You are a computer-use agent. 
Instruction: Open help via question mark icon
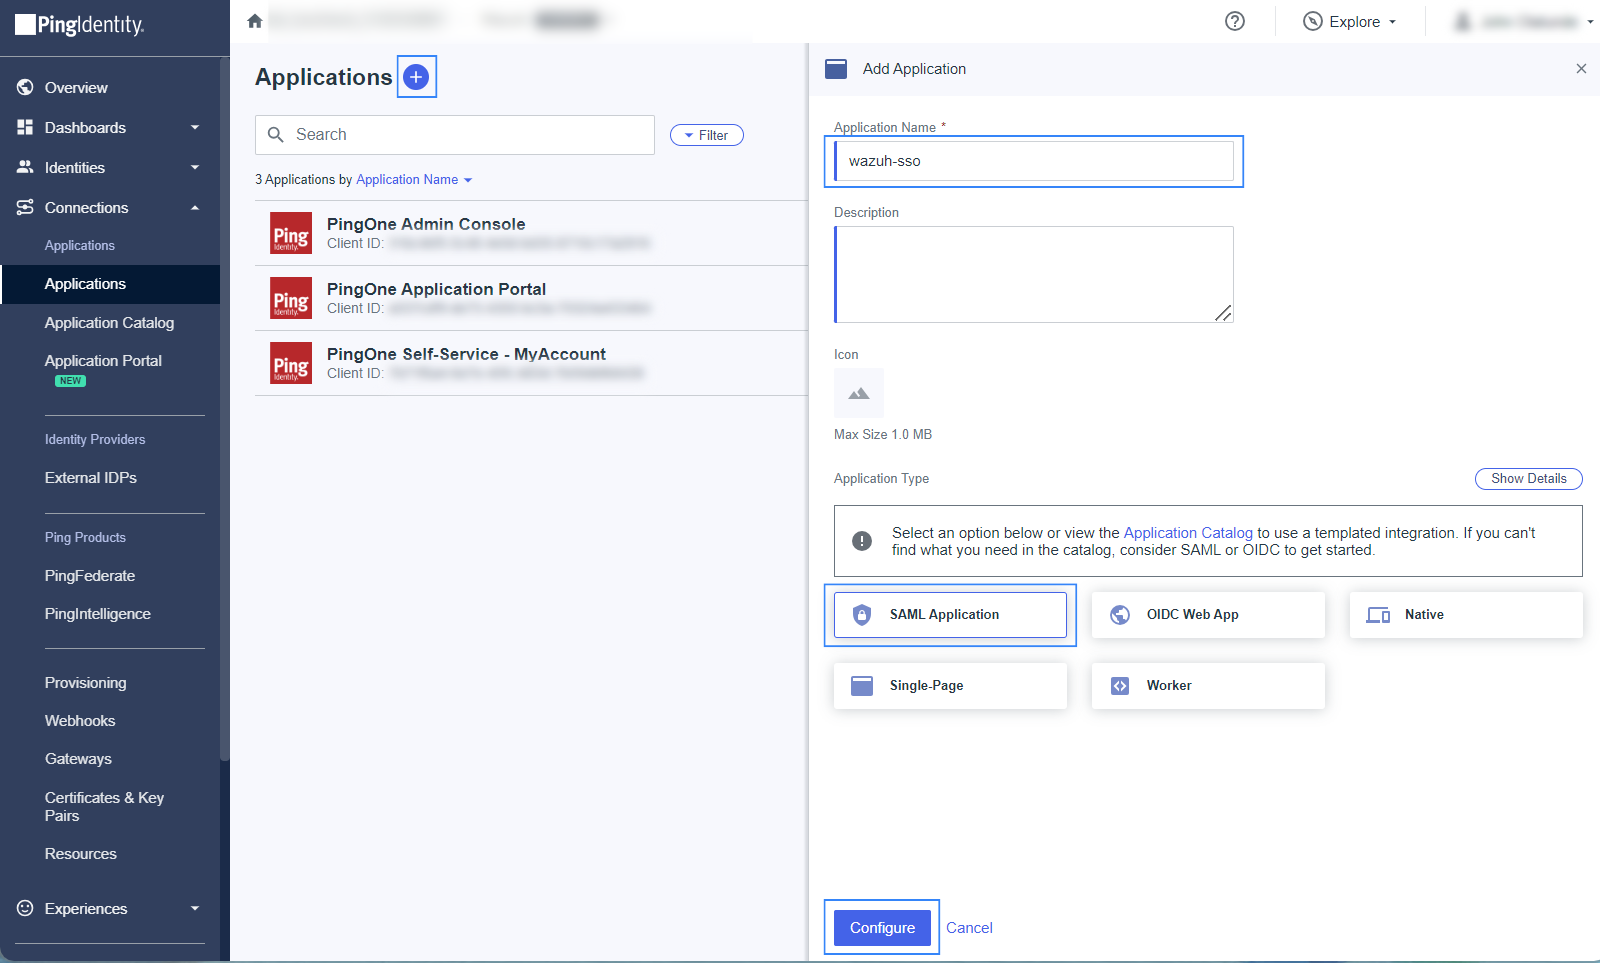(1235, 21)
